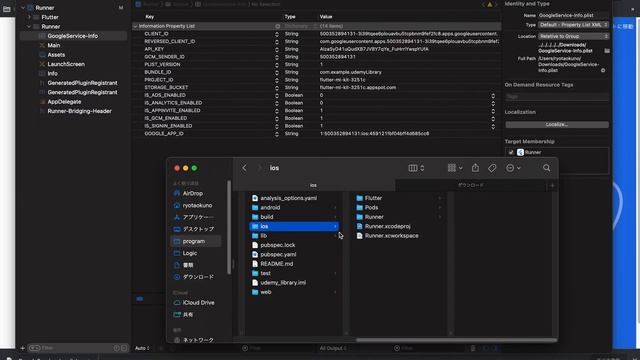Select pubspec.yaml in Finder

(278, 254)
